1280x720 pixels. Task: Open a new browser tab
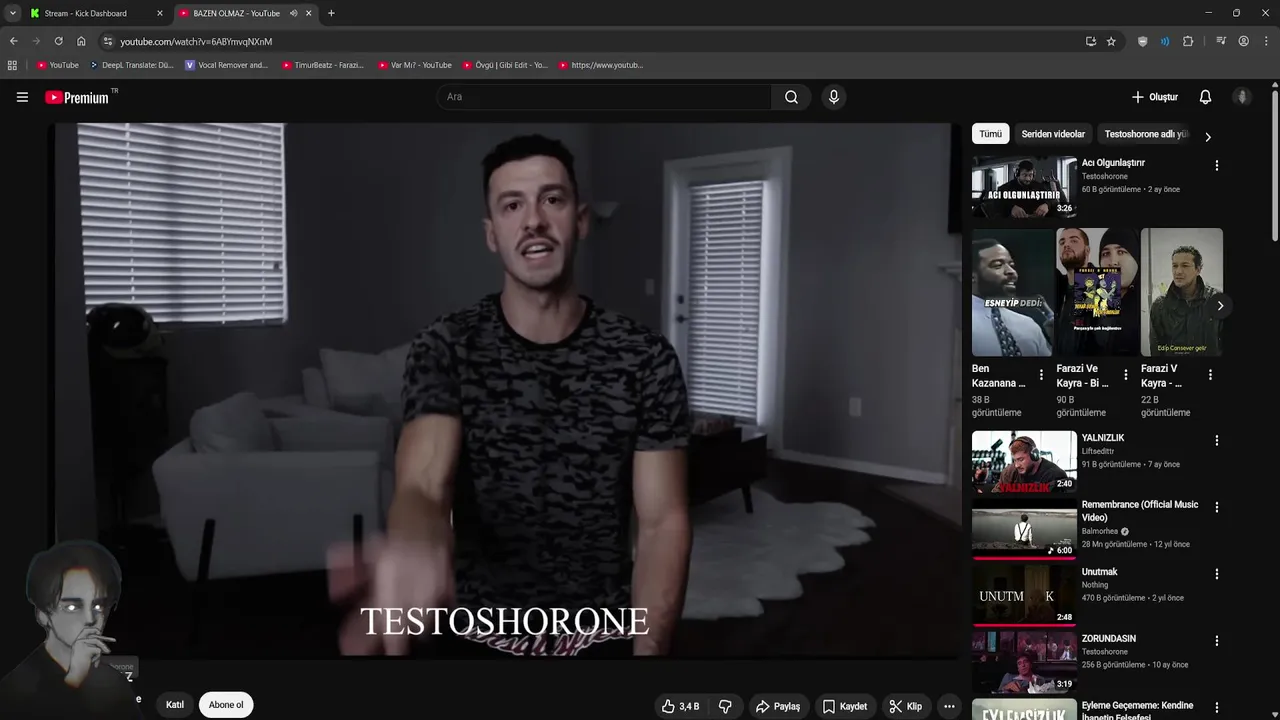point(331,13)
